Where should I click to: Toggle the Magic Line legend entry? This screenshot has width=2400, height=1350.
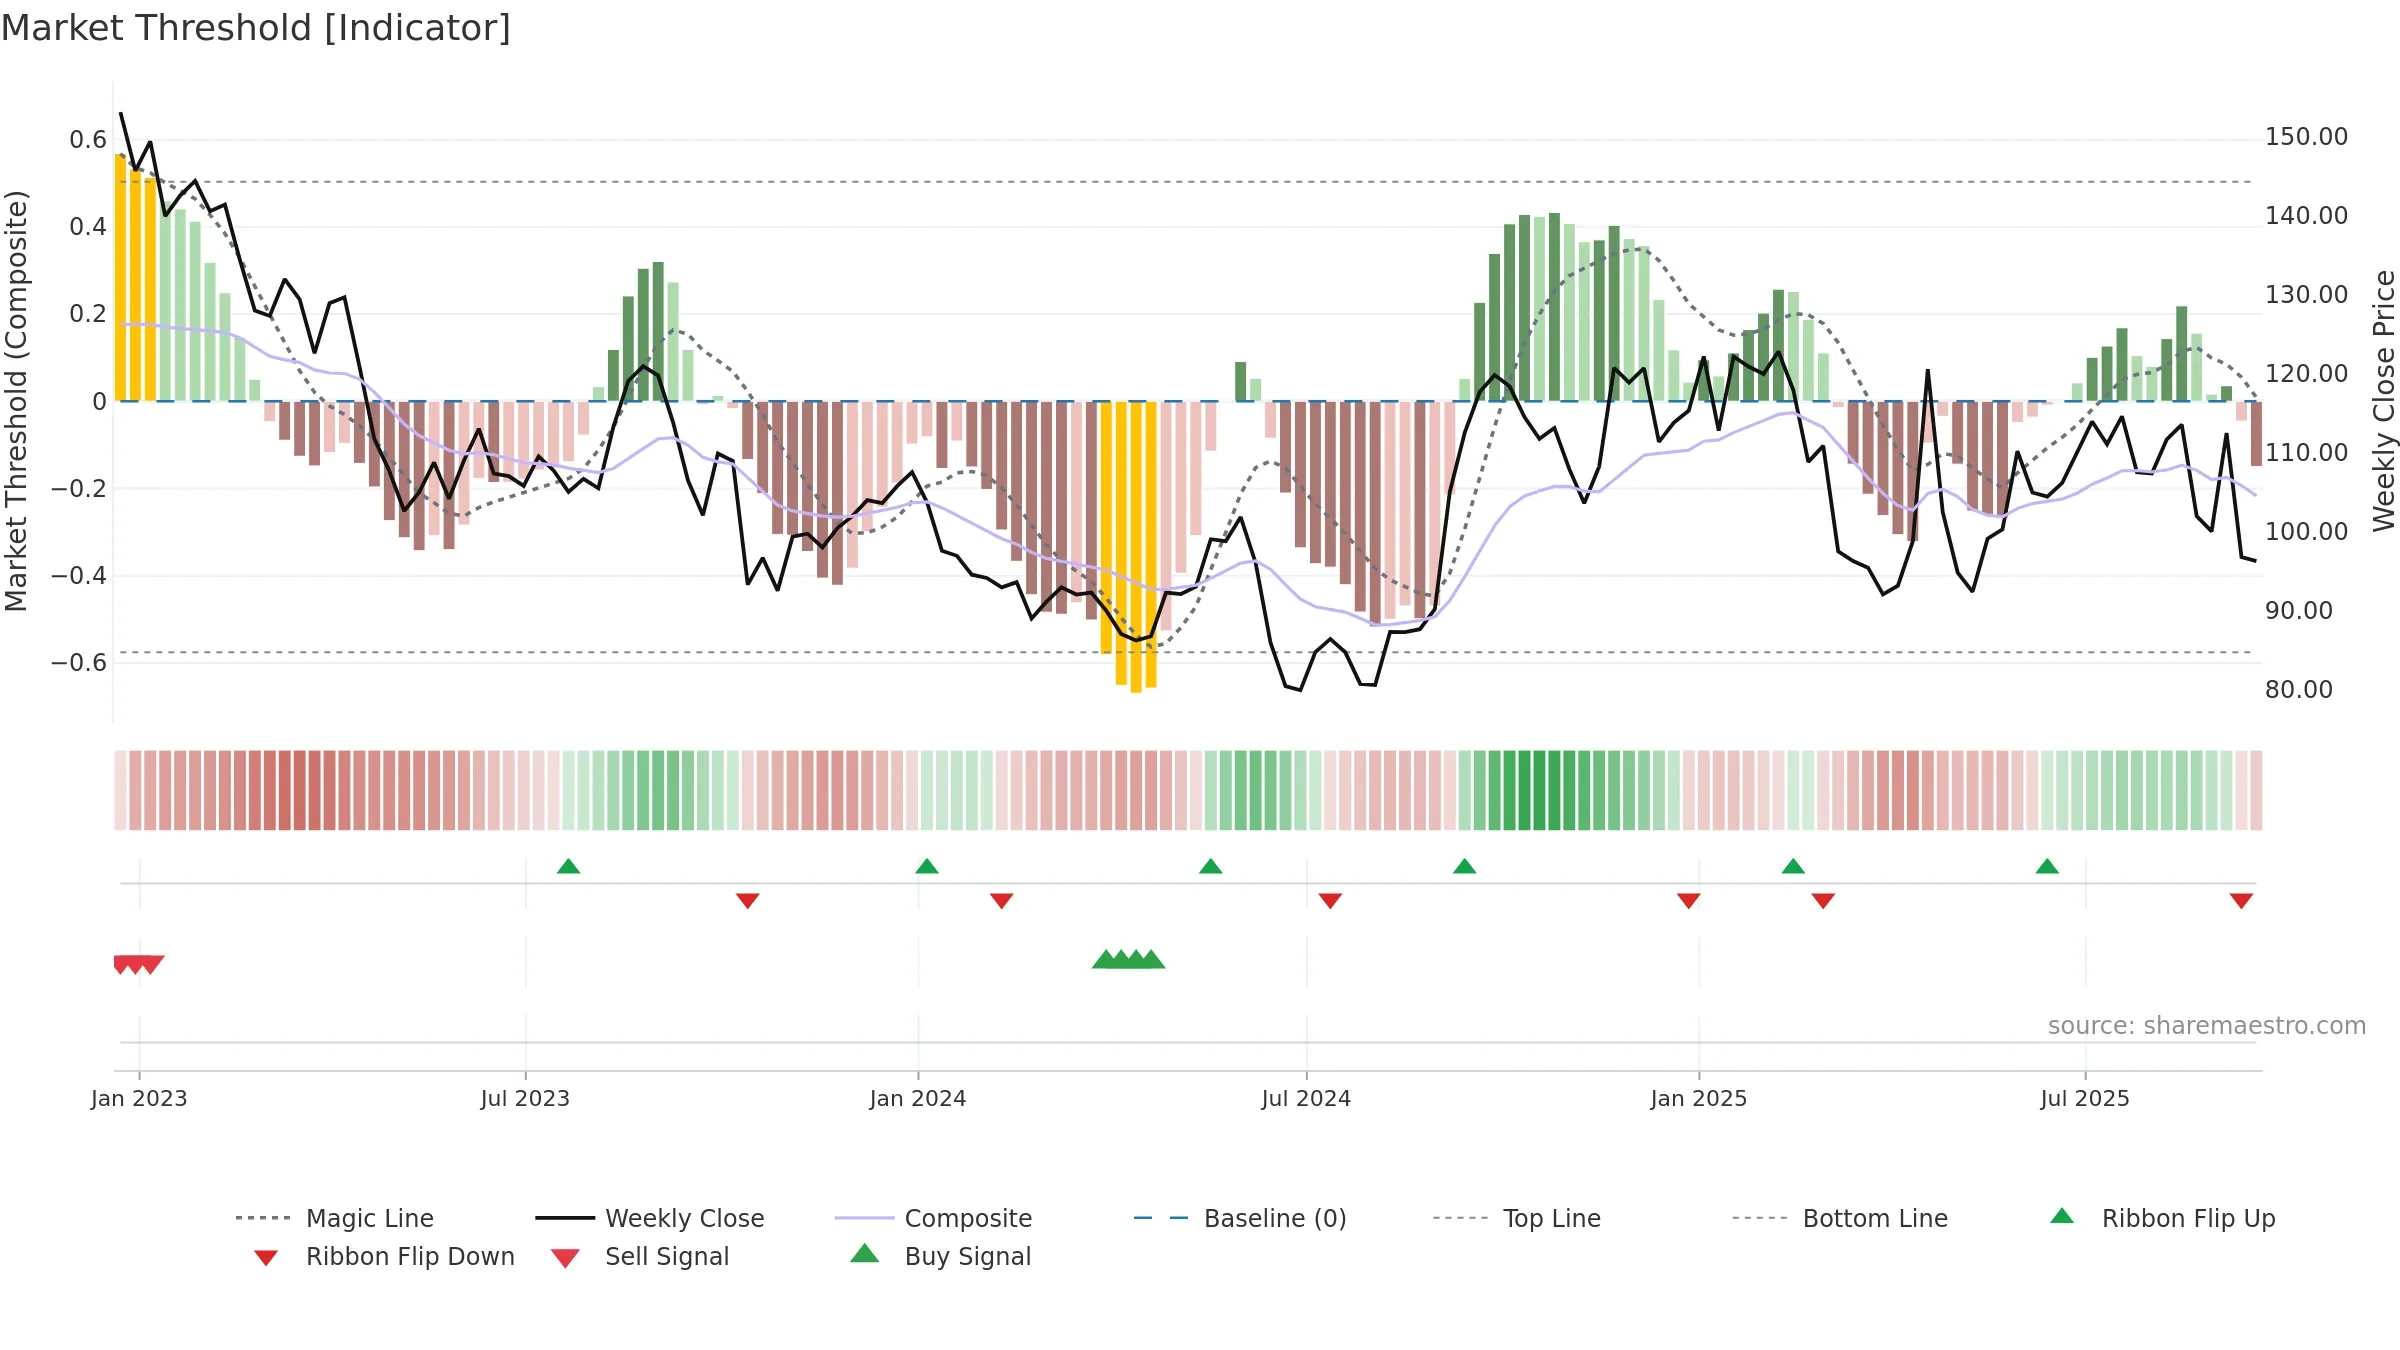(x=335, y=1218)
